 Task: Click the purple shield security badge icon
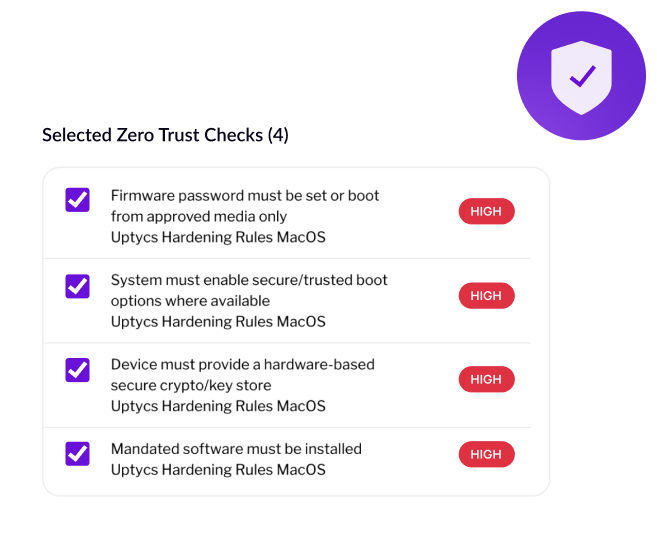click(x=581, y=76)
